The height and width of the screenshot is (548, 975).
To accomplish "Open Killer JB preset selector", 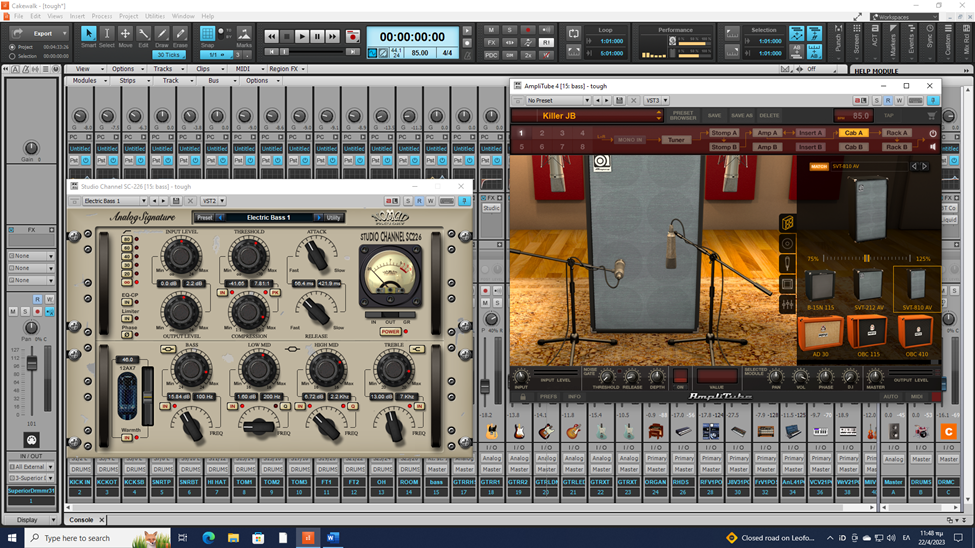I will (588, 116).
